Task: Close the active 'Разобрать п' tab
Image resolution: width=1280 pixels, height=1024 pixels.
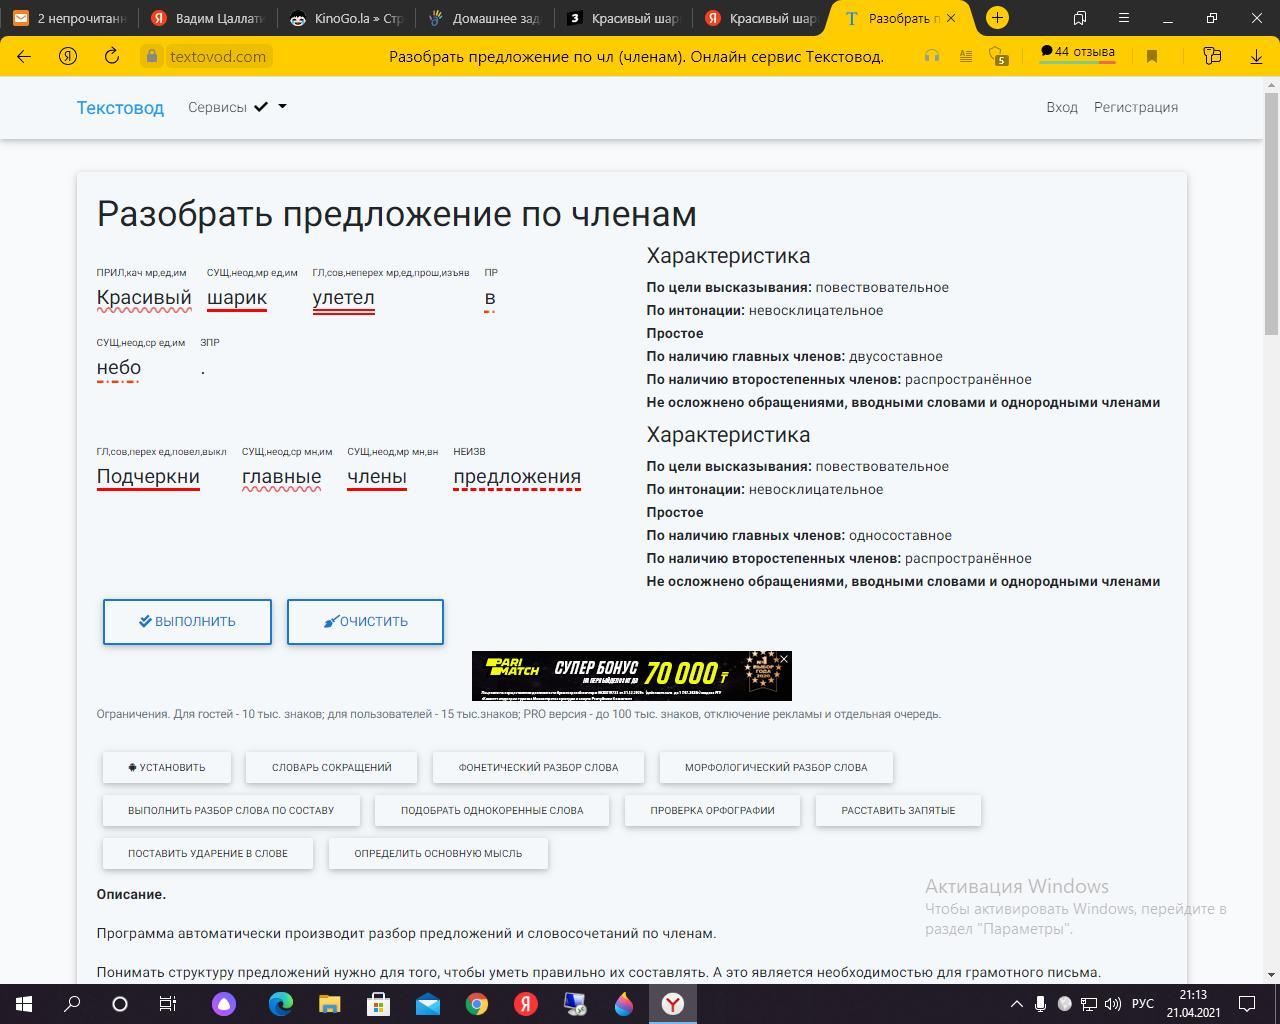Action: pos(951,18)
